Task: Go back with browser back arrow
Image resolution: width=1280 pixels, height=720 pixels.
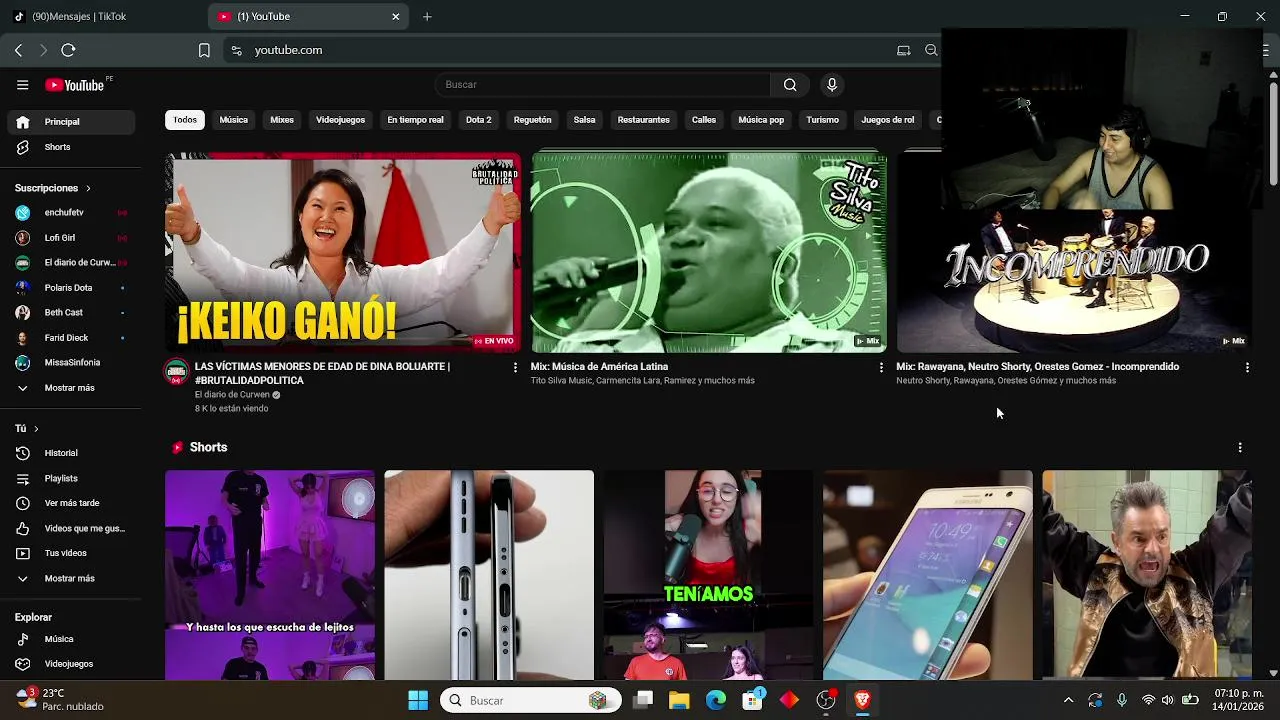Action: [18, 50]
